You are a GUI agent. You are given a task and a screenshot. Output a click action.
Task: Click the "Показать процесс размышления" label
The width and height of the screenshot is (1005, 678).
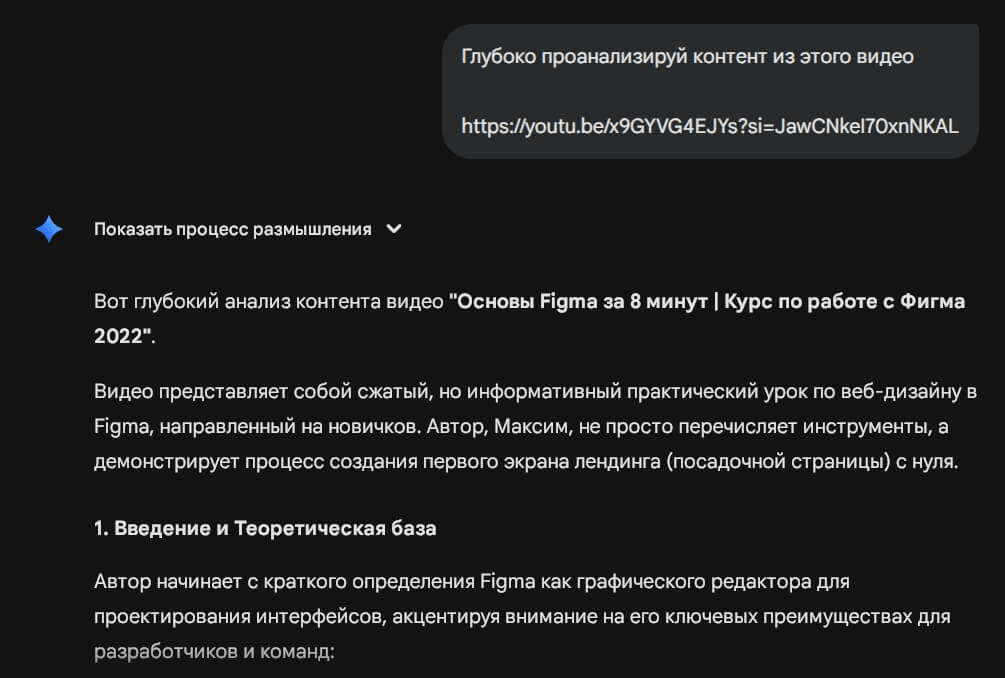pos(232,229)
